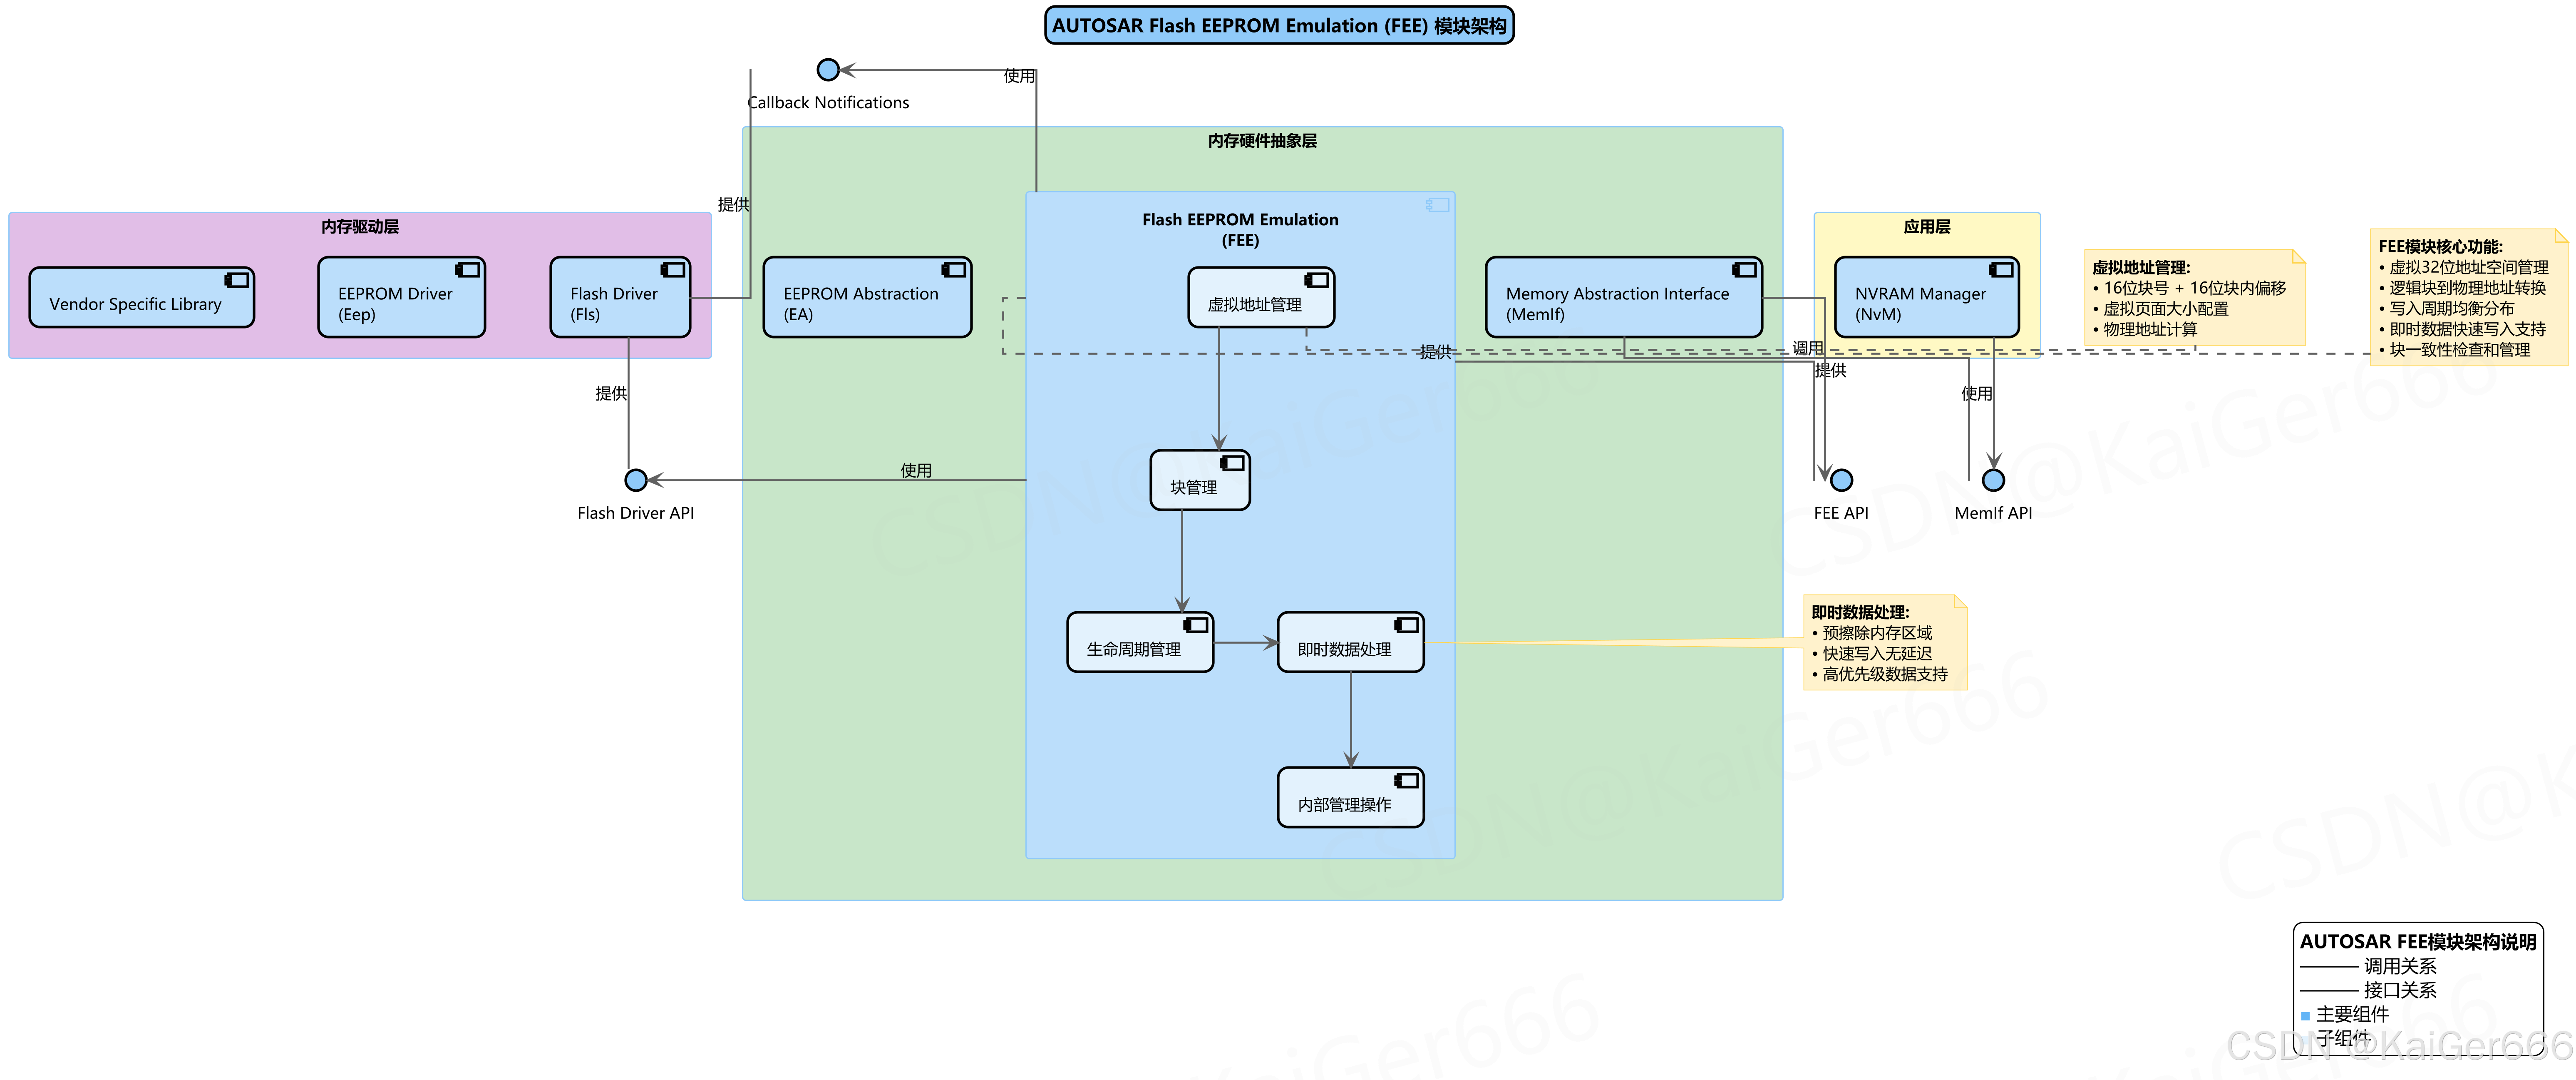Click 使用 label near Callback Notifications arrow

click(1019, 76)
